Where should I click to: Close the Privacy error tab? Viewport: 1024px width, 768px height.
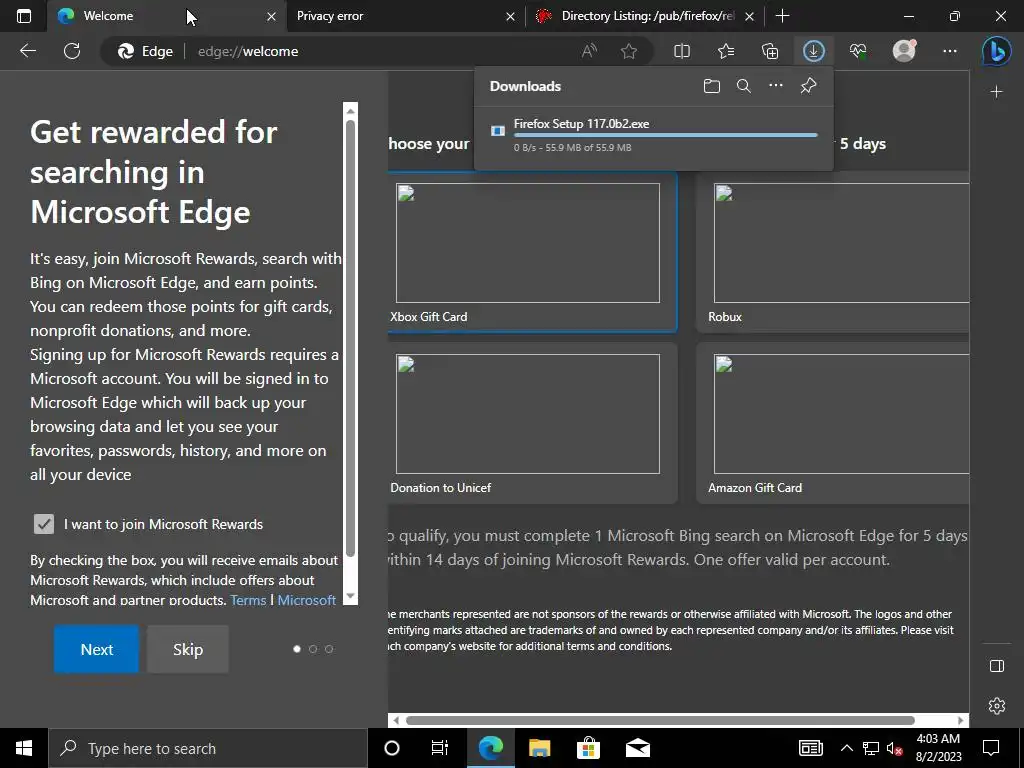[511, 16]
